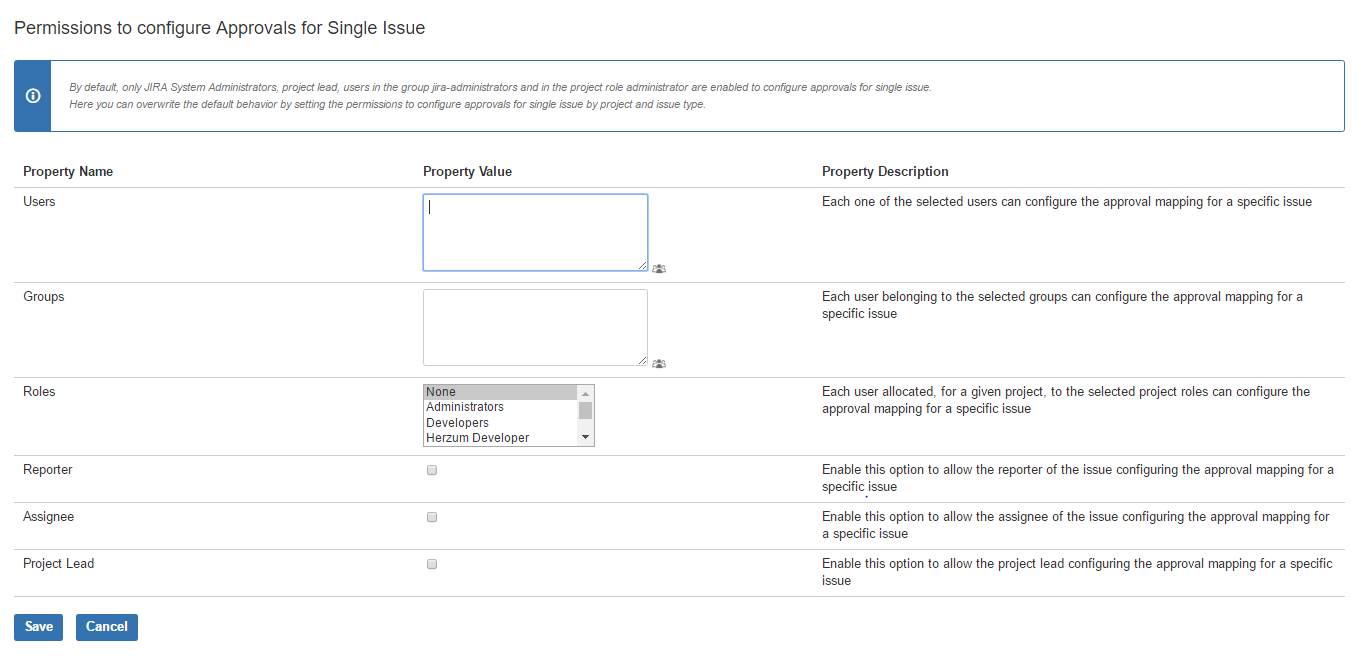Open the user picker icon beside Users field
This screenshot has height=656, width=1359.
[x=659, y=269]
